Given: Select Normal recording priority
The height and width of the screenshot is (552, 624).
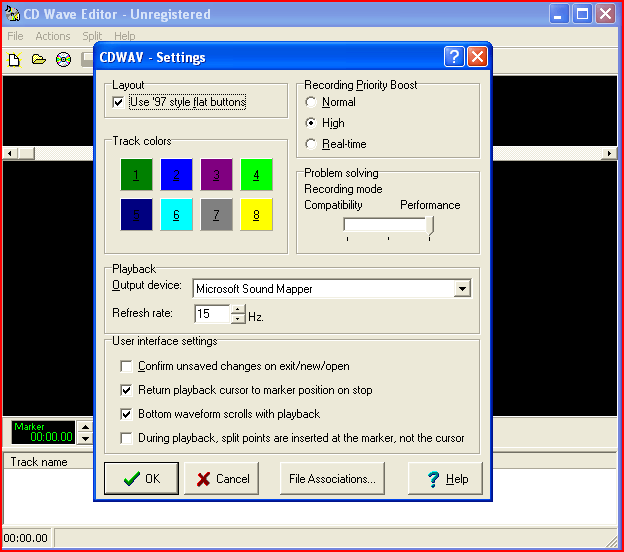Looking at the screenshot, I should coord(311,102).
